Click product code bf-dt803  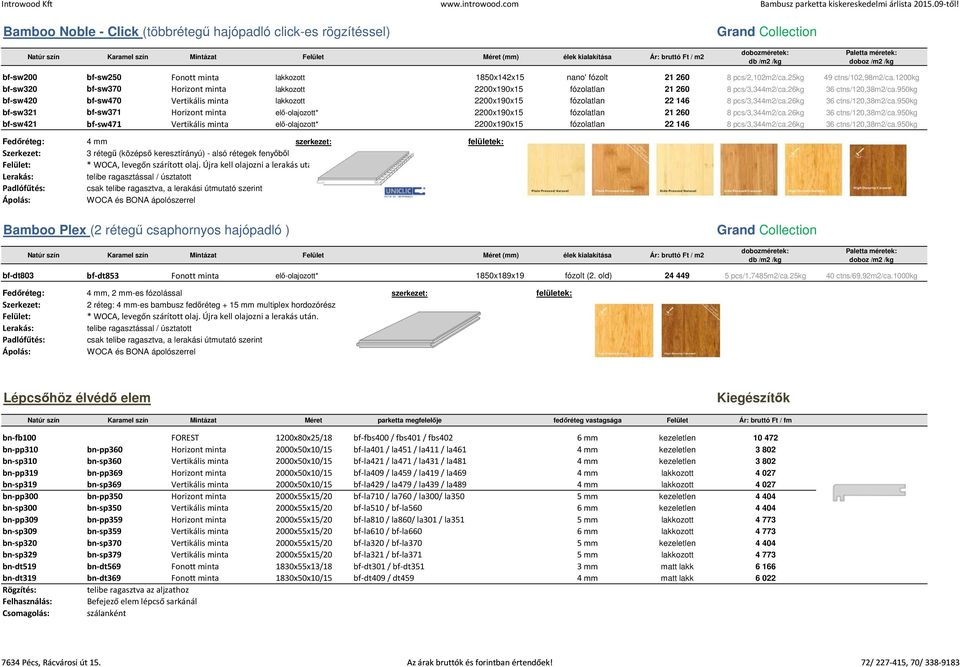pos(18,276)
